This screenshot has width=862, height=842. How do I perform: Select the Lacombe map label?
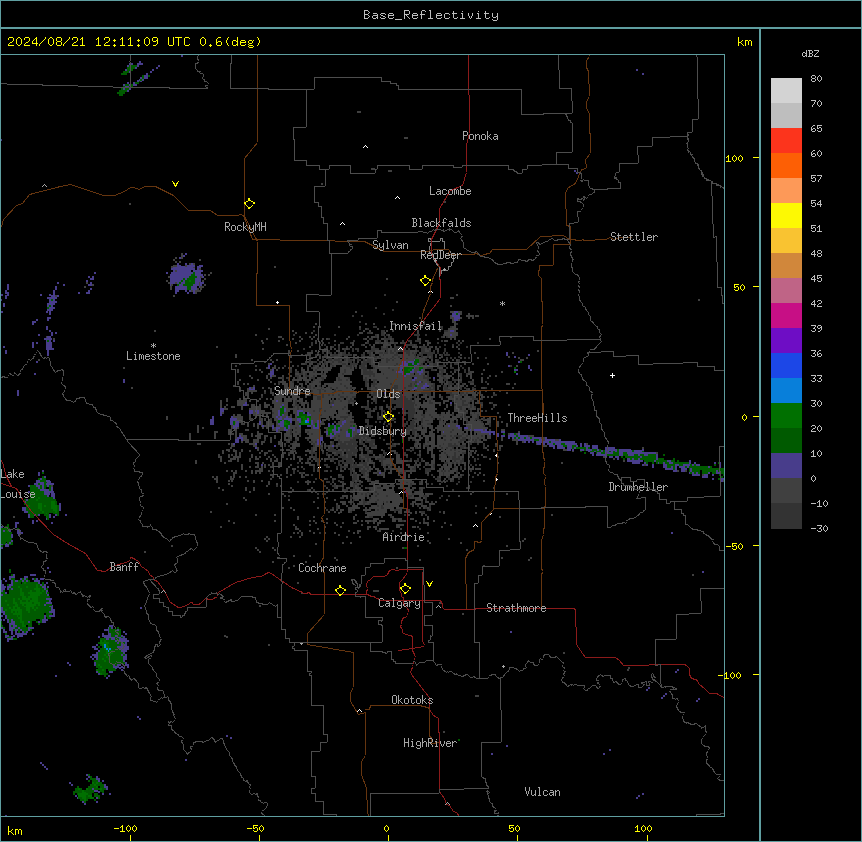tap(450, 191)
